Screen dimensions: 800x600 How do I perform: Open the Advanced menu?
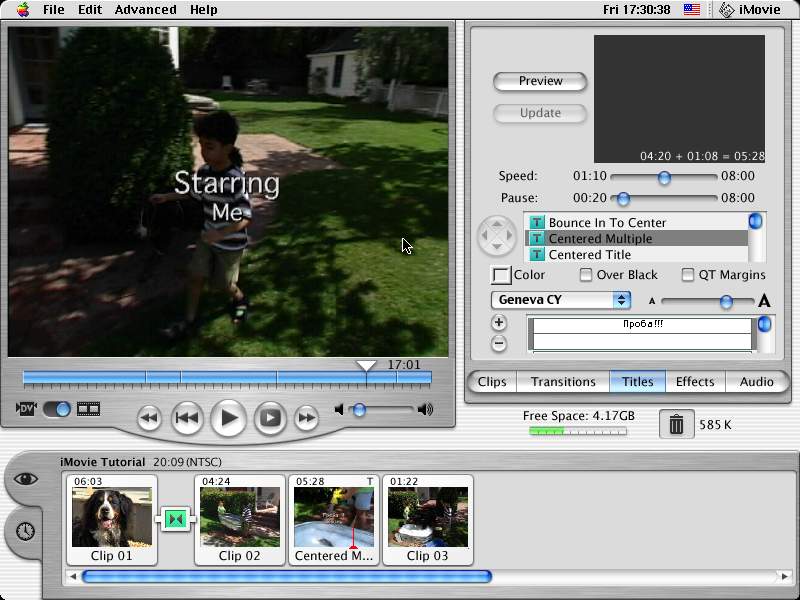click(x=145, y=9)
